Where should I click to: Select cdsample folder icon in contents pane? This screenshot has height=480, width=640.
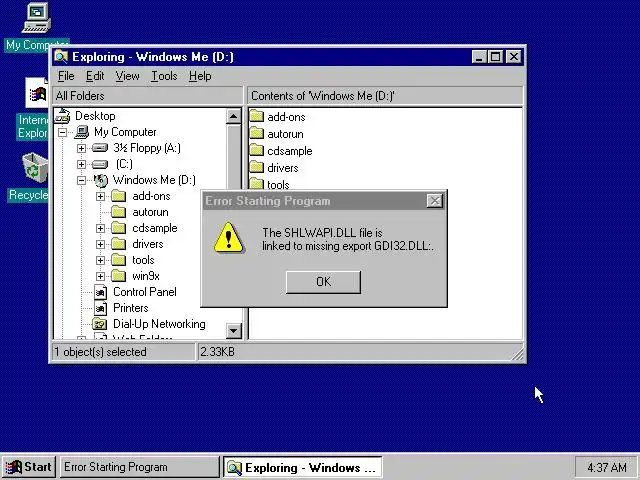(257, 150)
